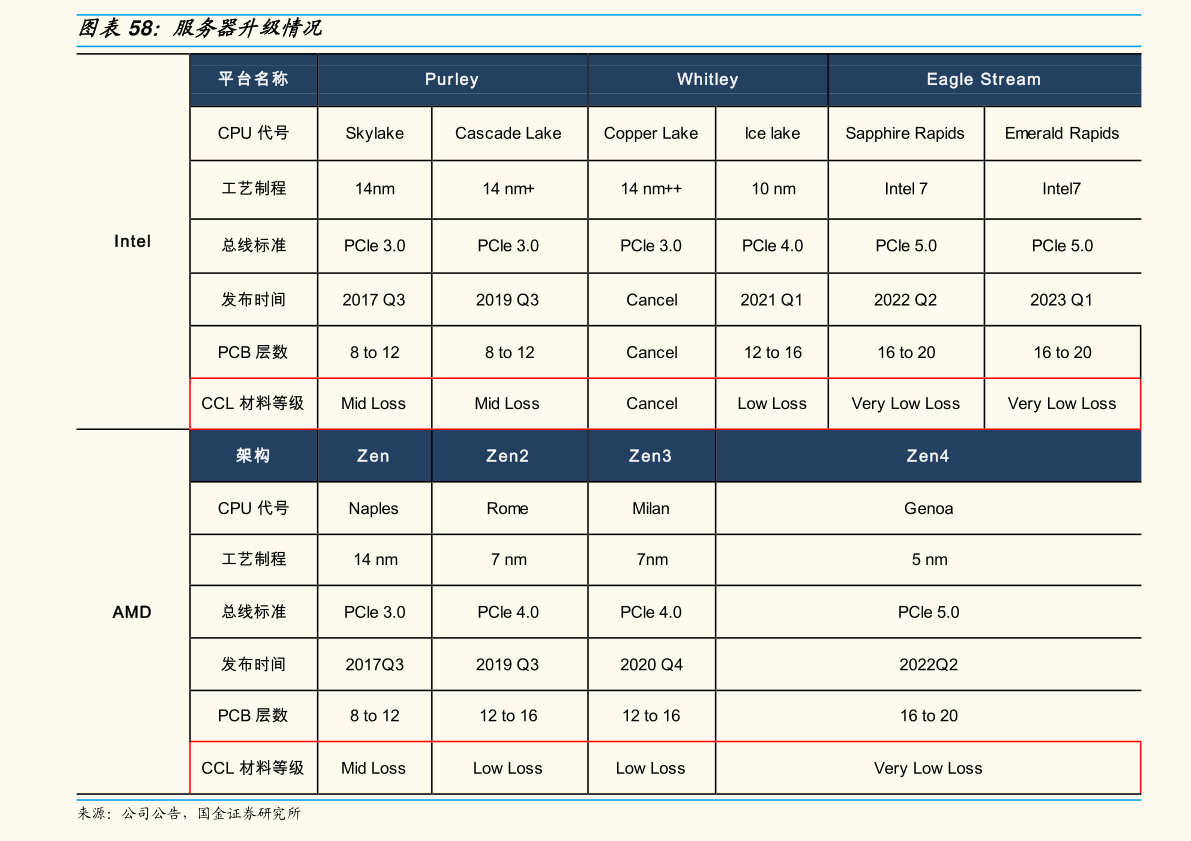This screenshot has width=1191, height=841.
Task: Select the '2017Q3' cell in the Zen column
Action: [x=374, y=665]
